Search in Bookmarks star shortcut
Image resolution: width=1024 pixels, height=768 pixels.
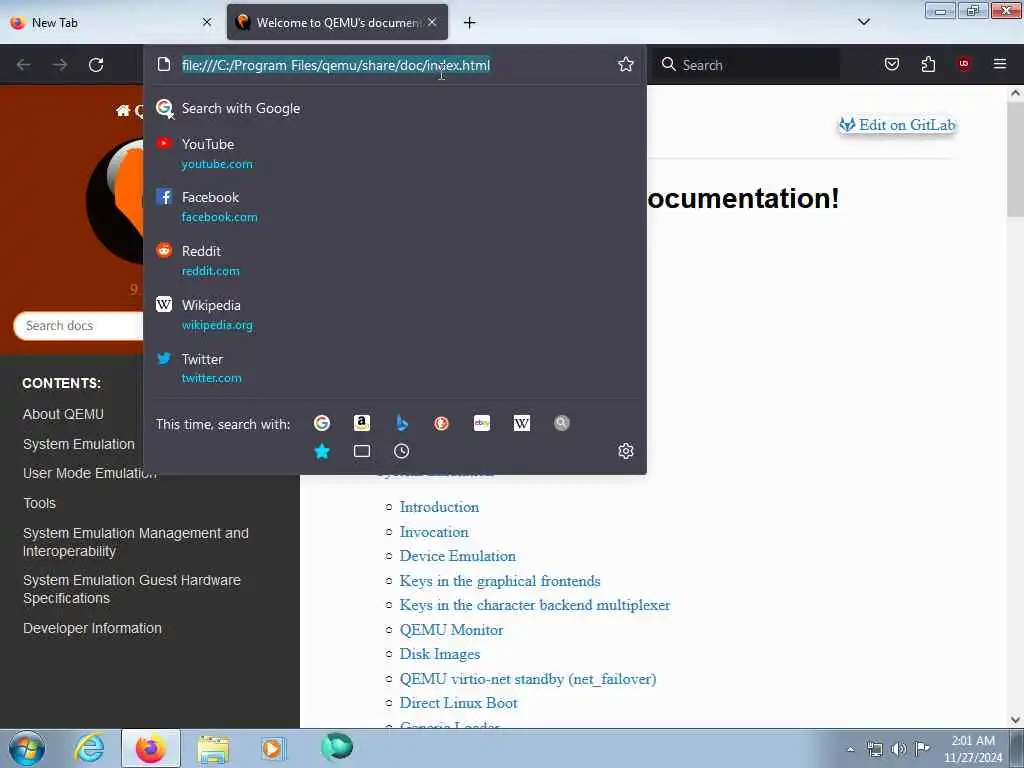[321, 451]
